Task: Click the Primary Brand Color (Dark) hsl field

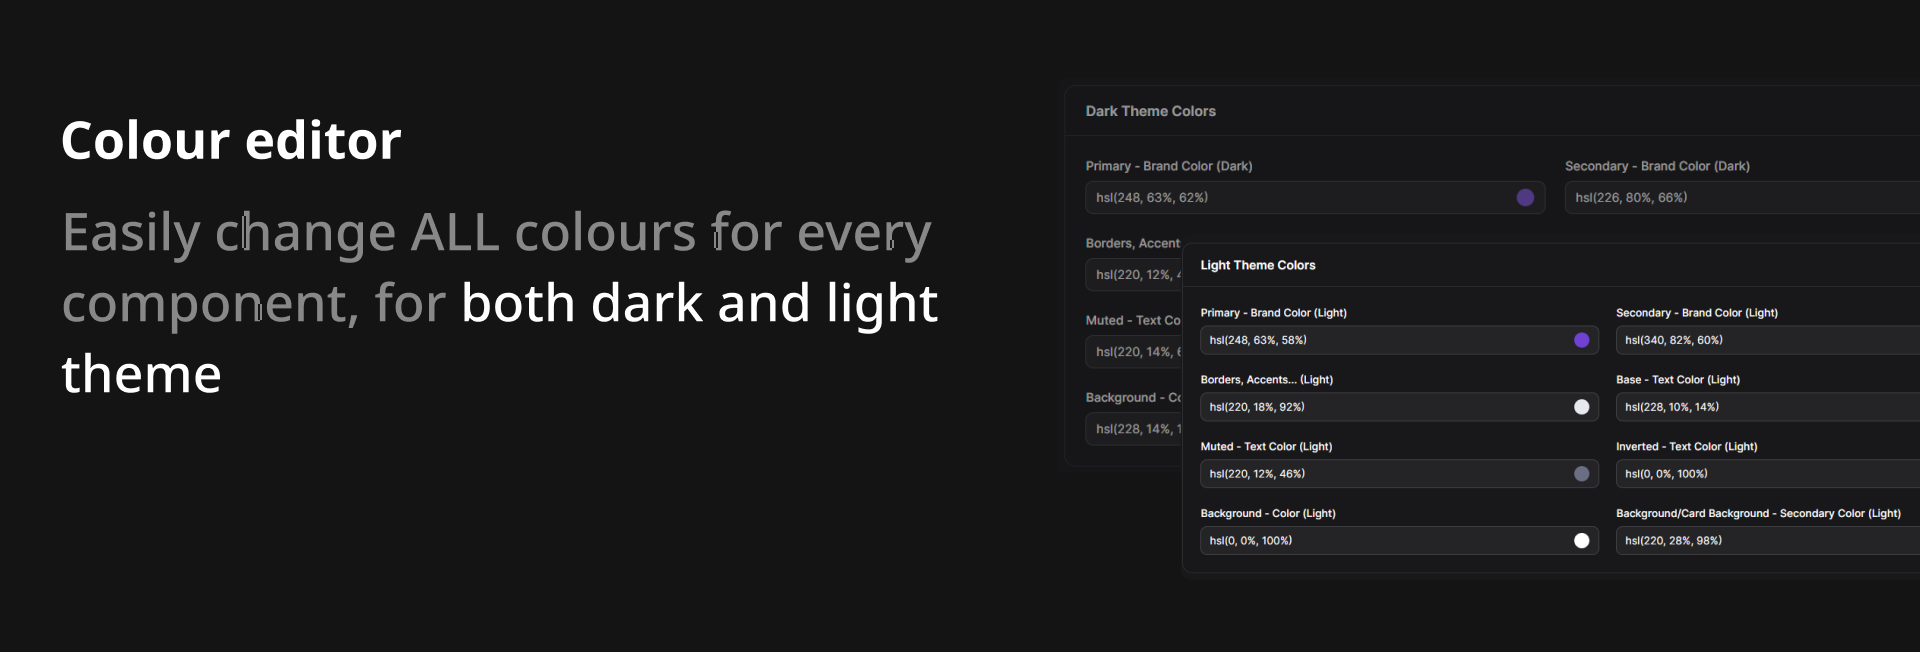Action: pos(1300,198)
